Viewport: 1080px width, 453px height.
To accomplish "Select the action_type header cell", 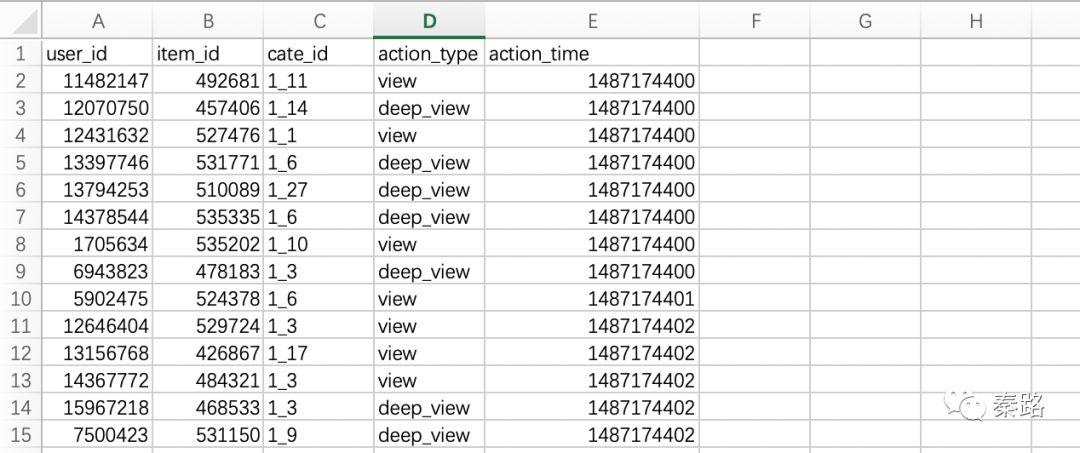I will point(429,54).
